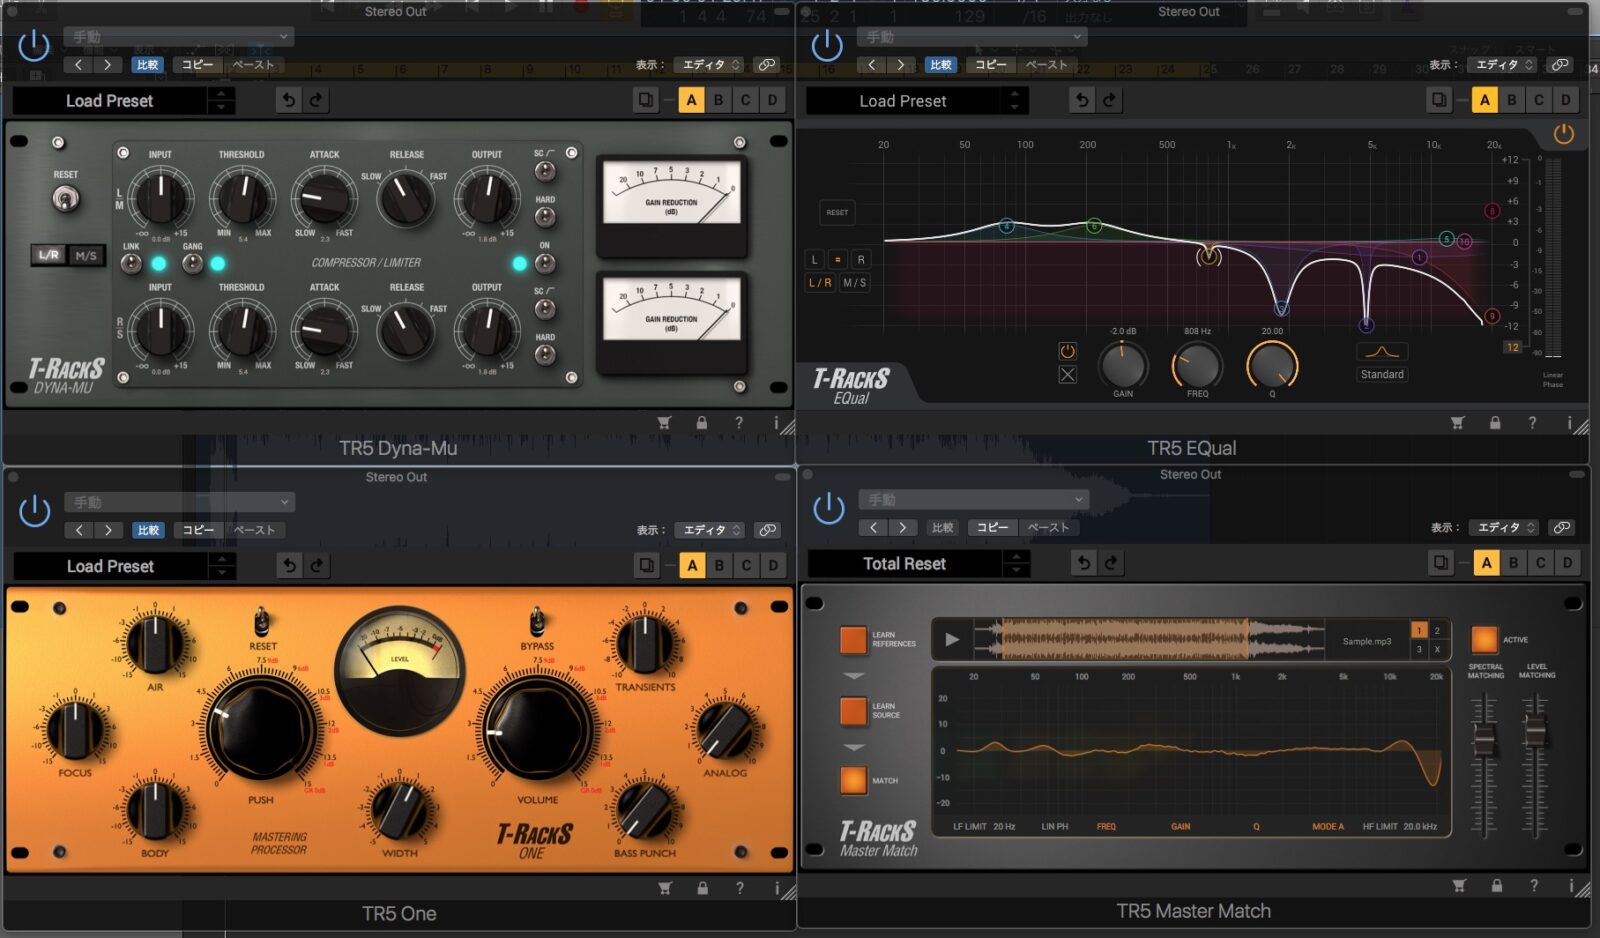
Task: Click info icon in Master Match footer
Action: 1571,885
